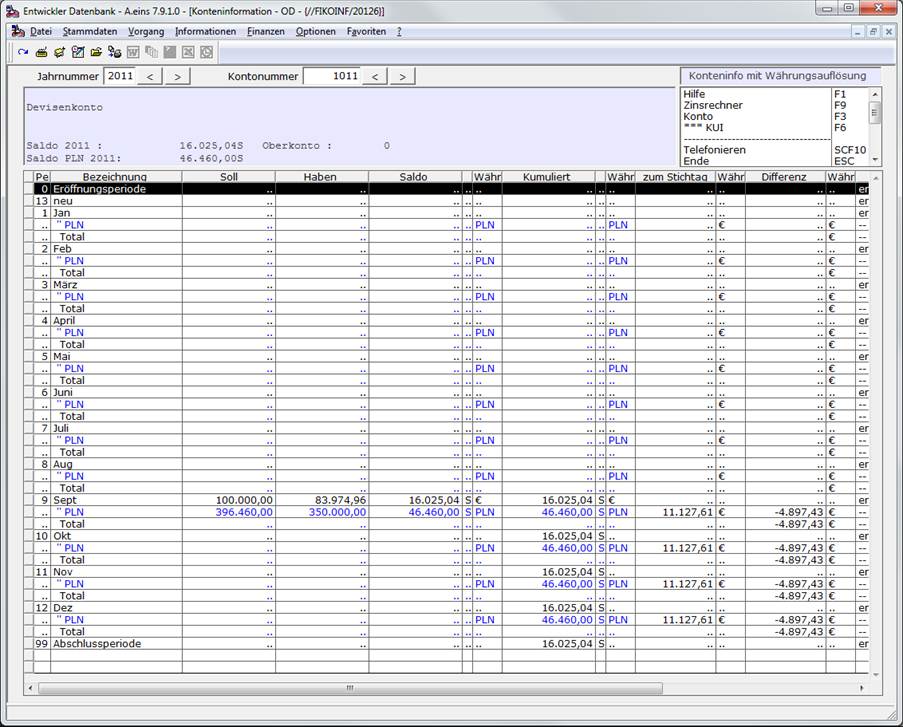Go to next year with Jahrnummer arrow
The height and width of the screenshot is (727, 903).
[x=177, y=76]
